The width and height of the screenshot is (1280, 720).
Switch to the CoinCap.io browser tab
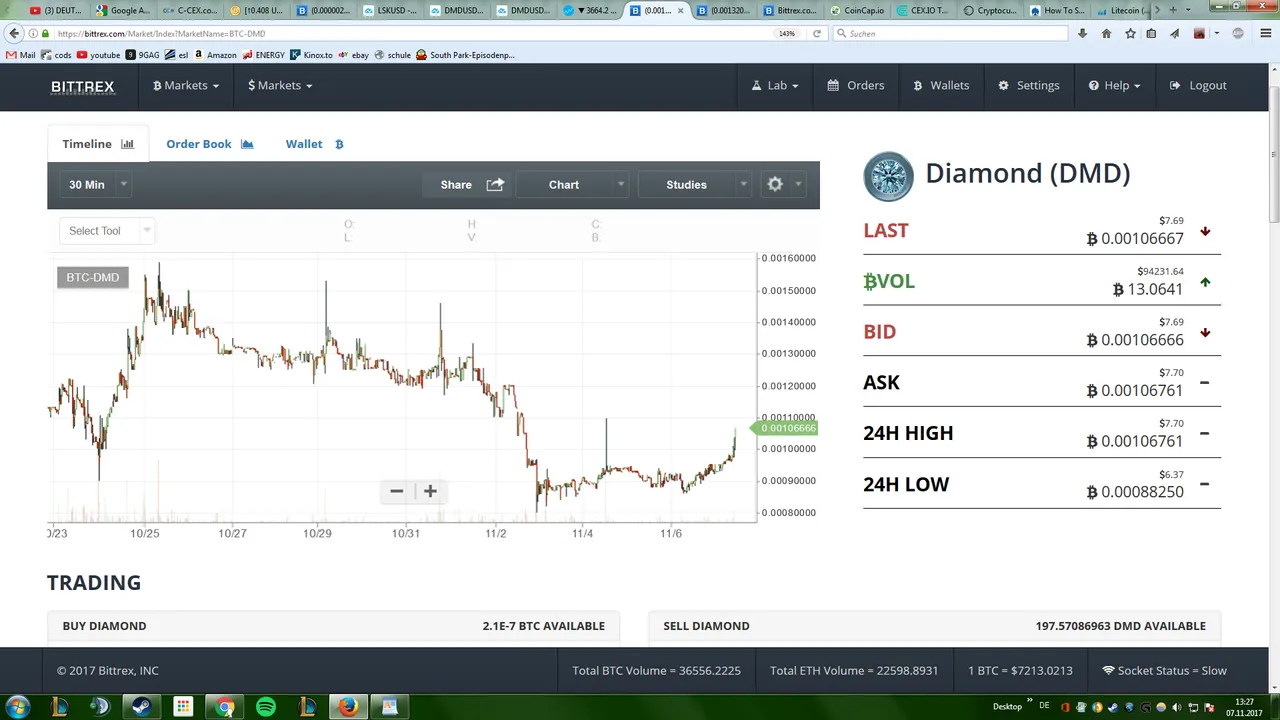(855, 10)
